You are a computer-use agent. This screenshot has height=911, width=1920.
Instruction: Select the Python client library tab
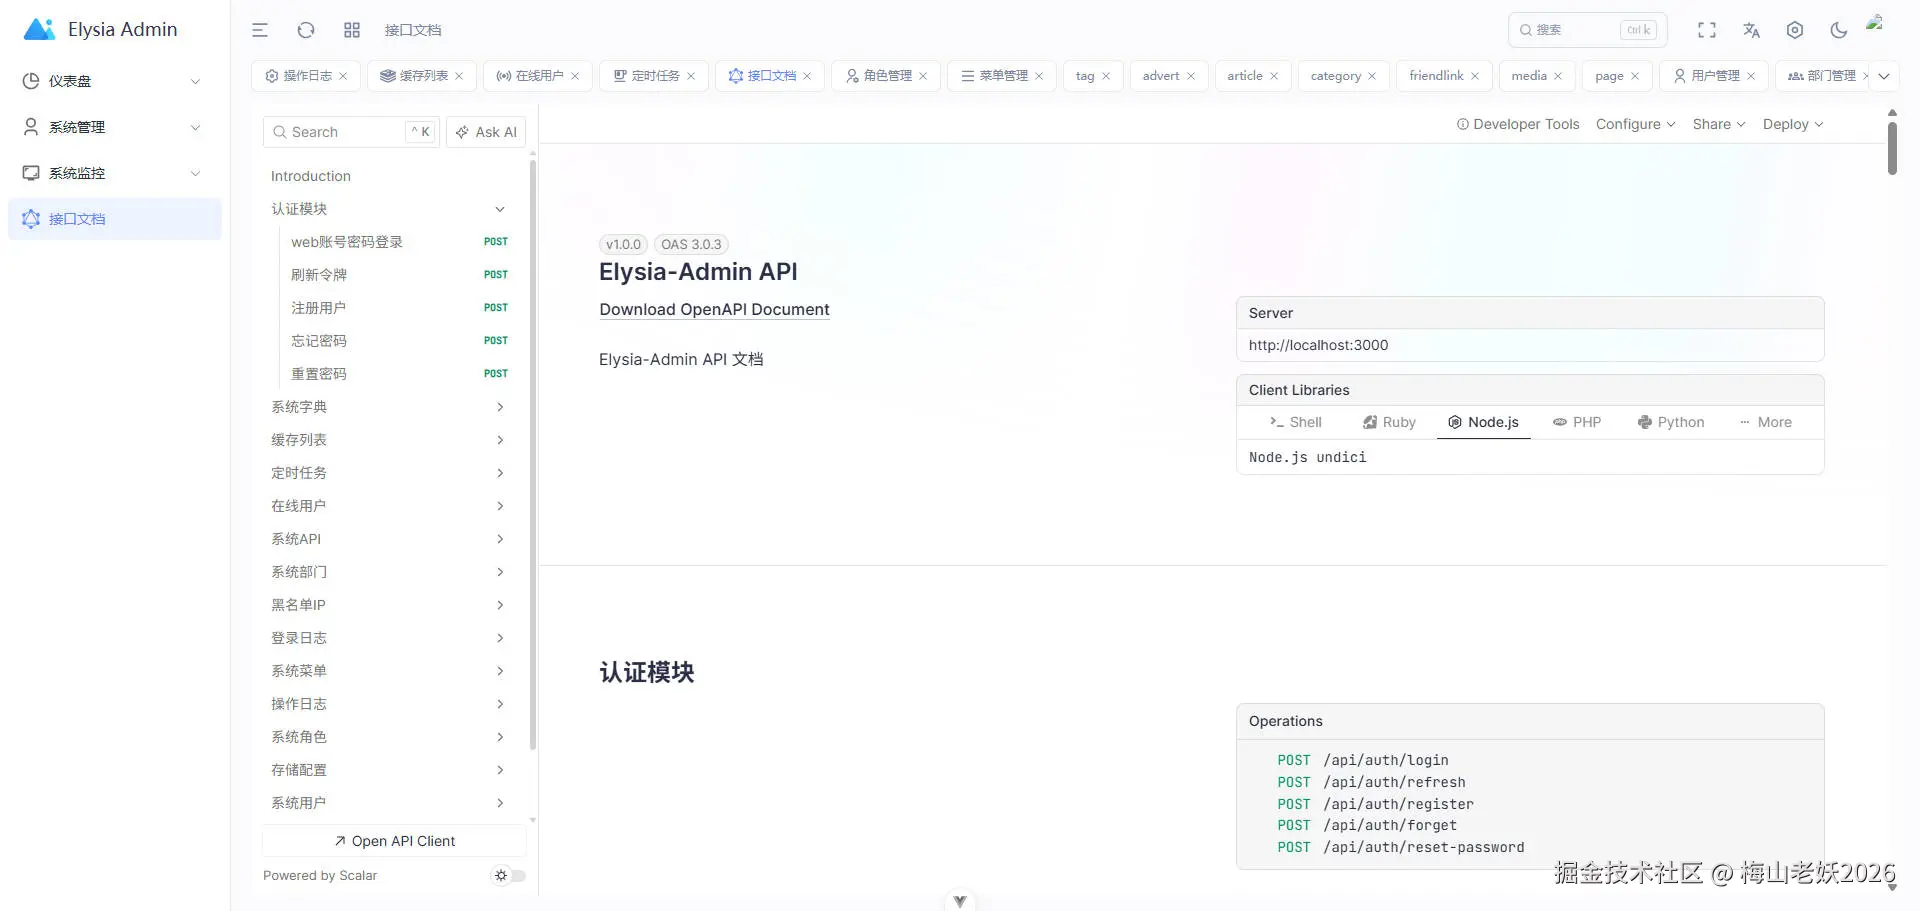click(x=1671, y=422)
